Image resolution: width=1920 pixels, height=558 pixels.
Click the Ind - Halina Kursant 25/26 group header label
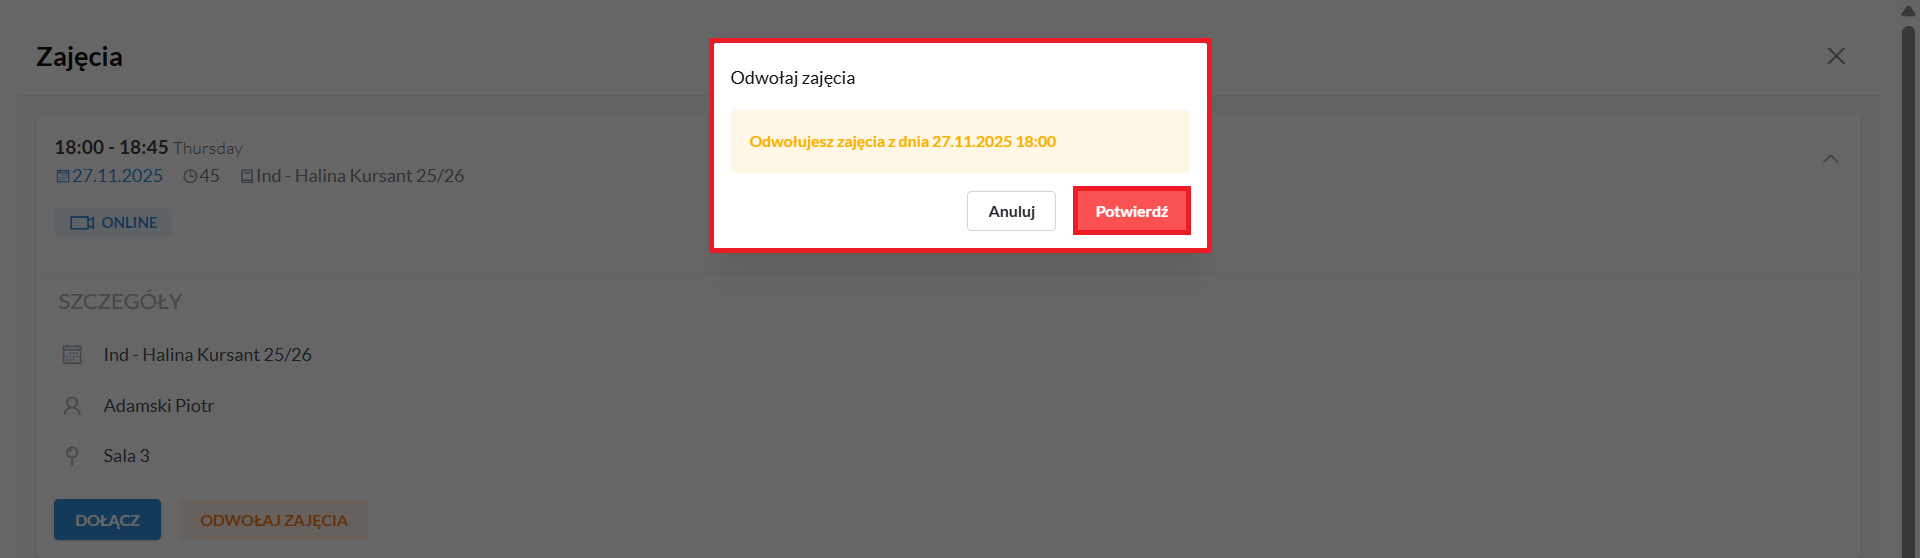point(360,176)
